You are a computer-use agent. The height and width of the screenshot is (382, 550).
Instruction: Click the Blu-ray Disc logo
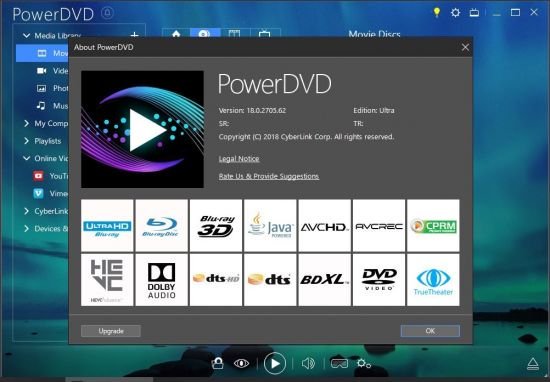161,226
